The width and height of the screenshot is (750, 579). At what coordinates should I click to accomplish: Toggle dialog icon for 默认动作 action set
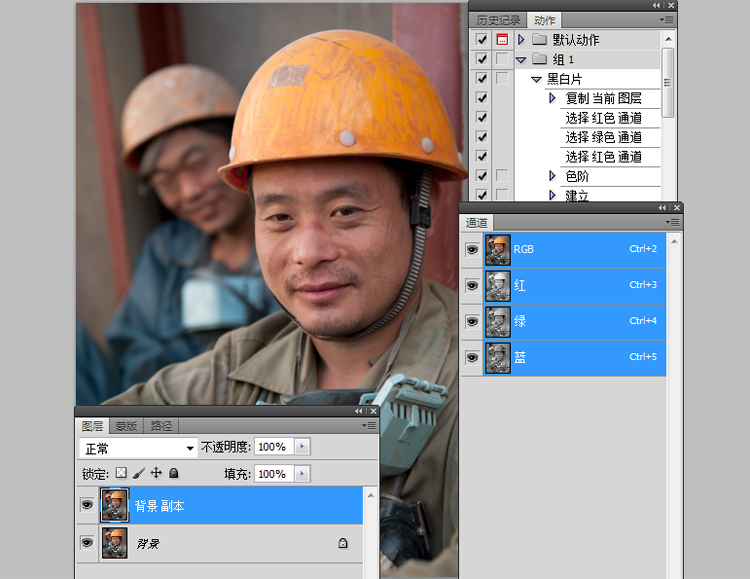tap(502, 40)
